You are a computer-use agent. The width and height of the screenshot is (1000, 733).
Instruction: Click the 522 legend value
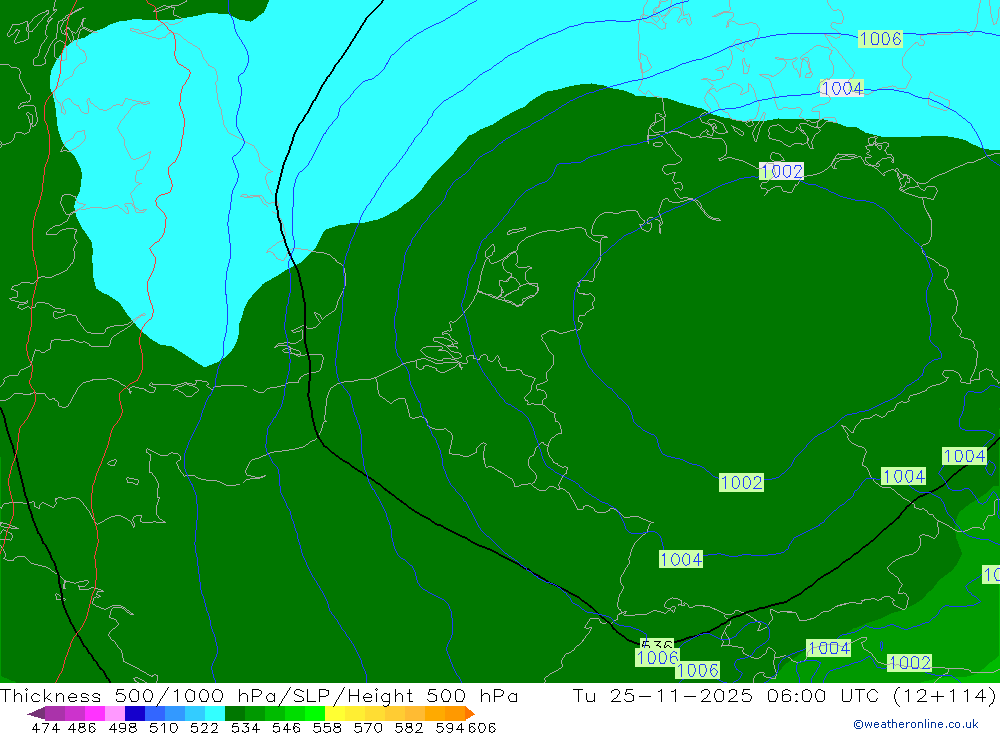tap(204, 727)
